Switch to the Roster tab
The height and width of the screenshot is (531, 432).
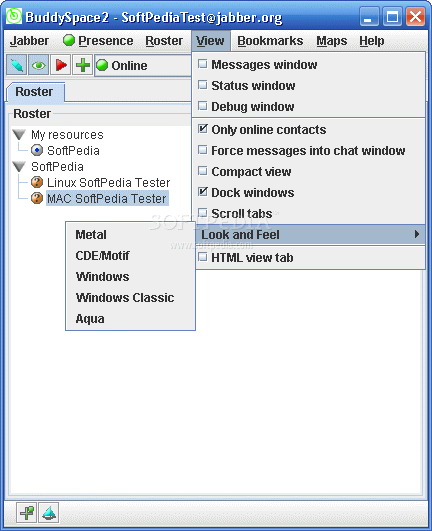(35, 92)
